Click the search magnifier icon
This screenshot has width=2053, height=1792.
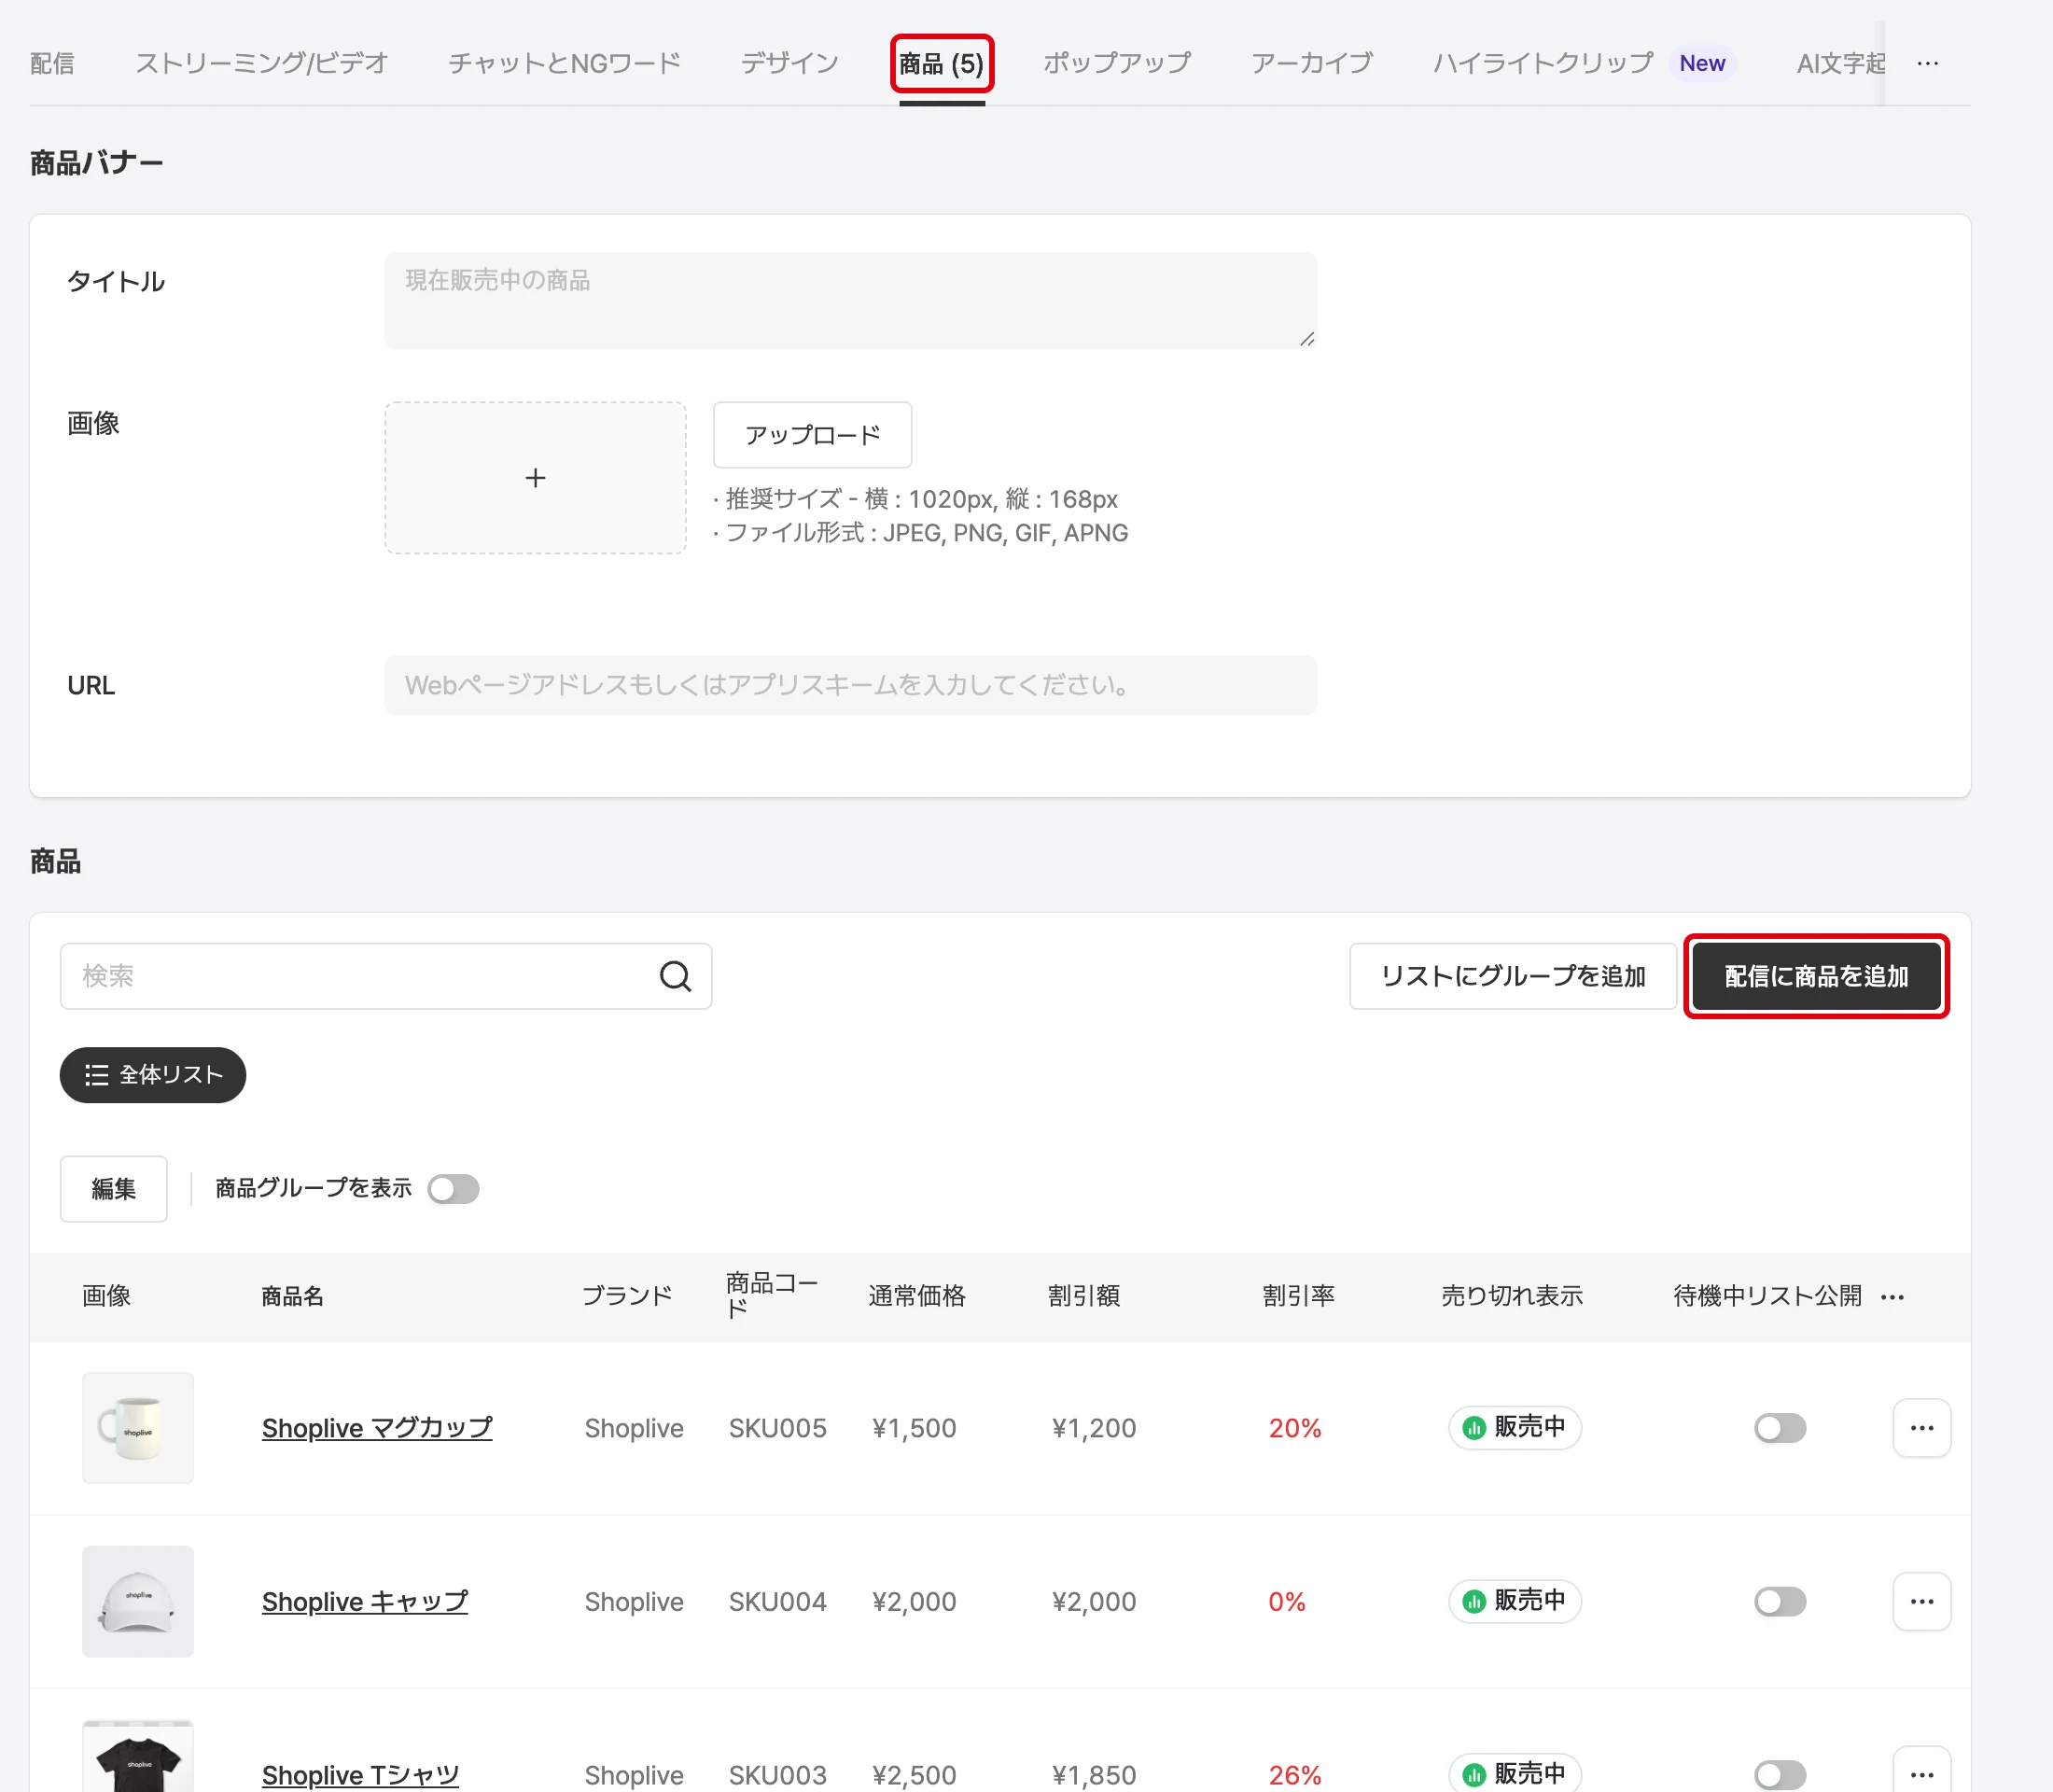tap(675, 976)
